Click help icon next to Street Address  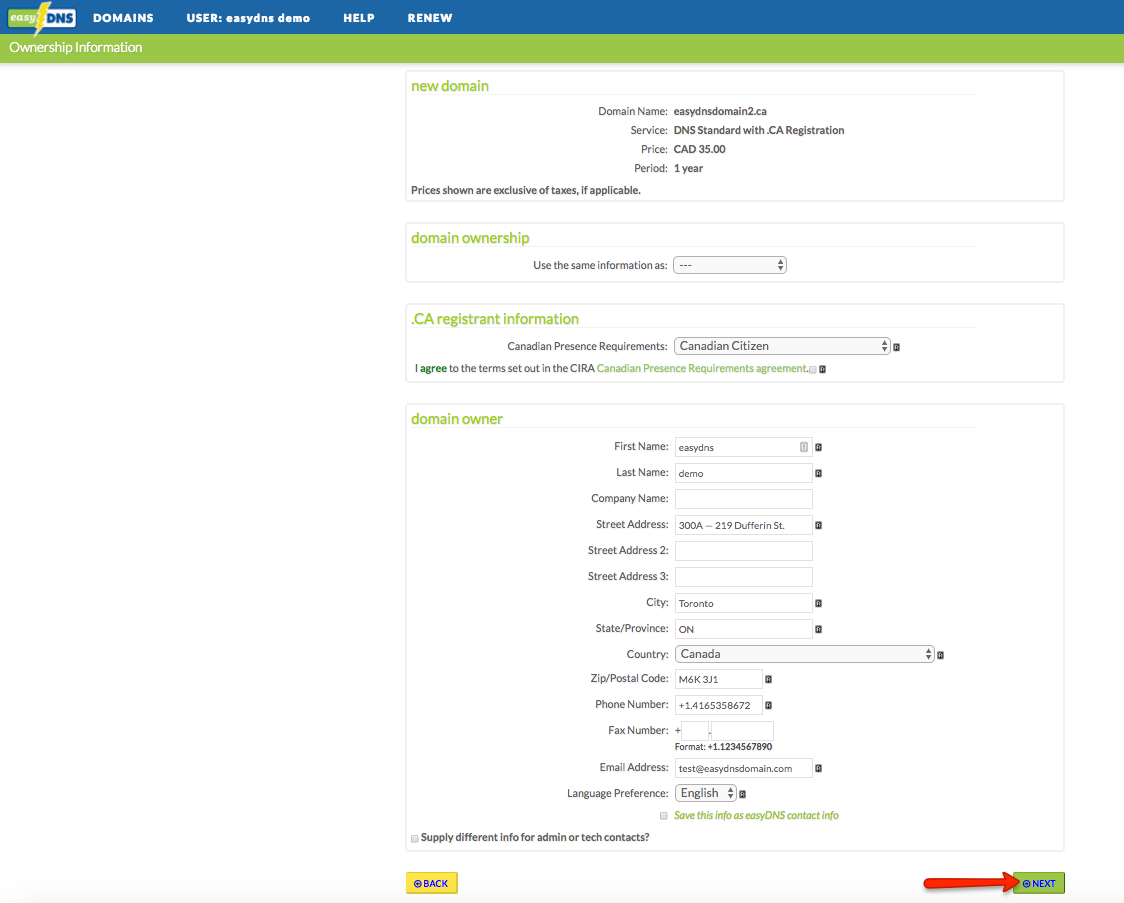point(819,525)
